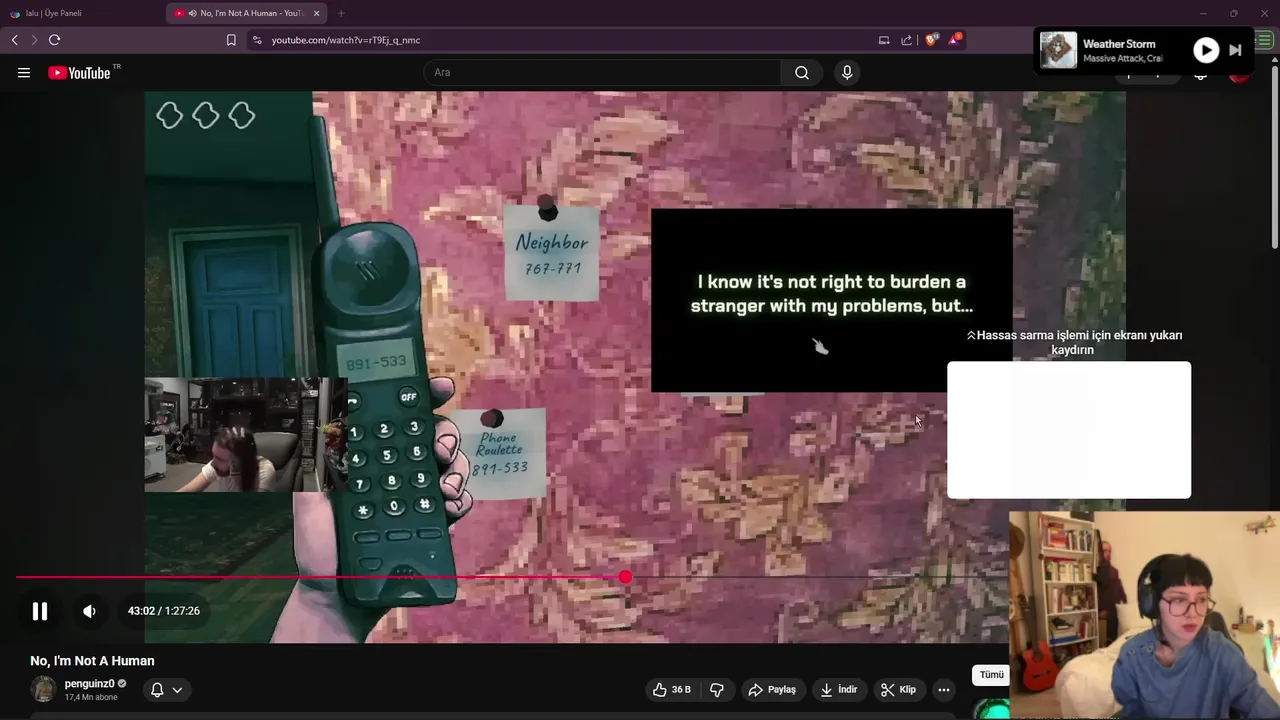
Task: Open Brave Shields lion icon
Action: pos(931,40)
